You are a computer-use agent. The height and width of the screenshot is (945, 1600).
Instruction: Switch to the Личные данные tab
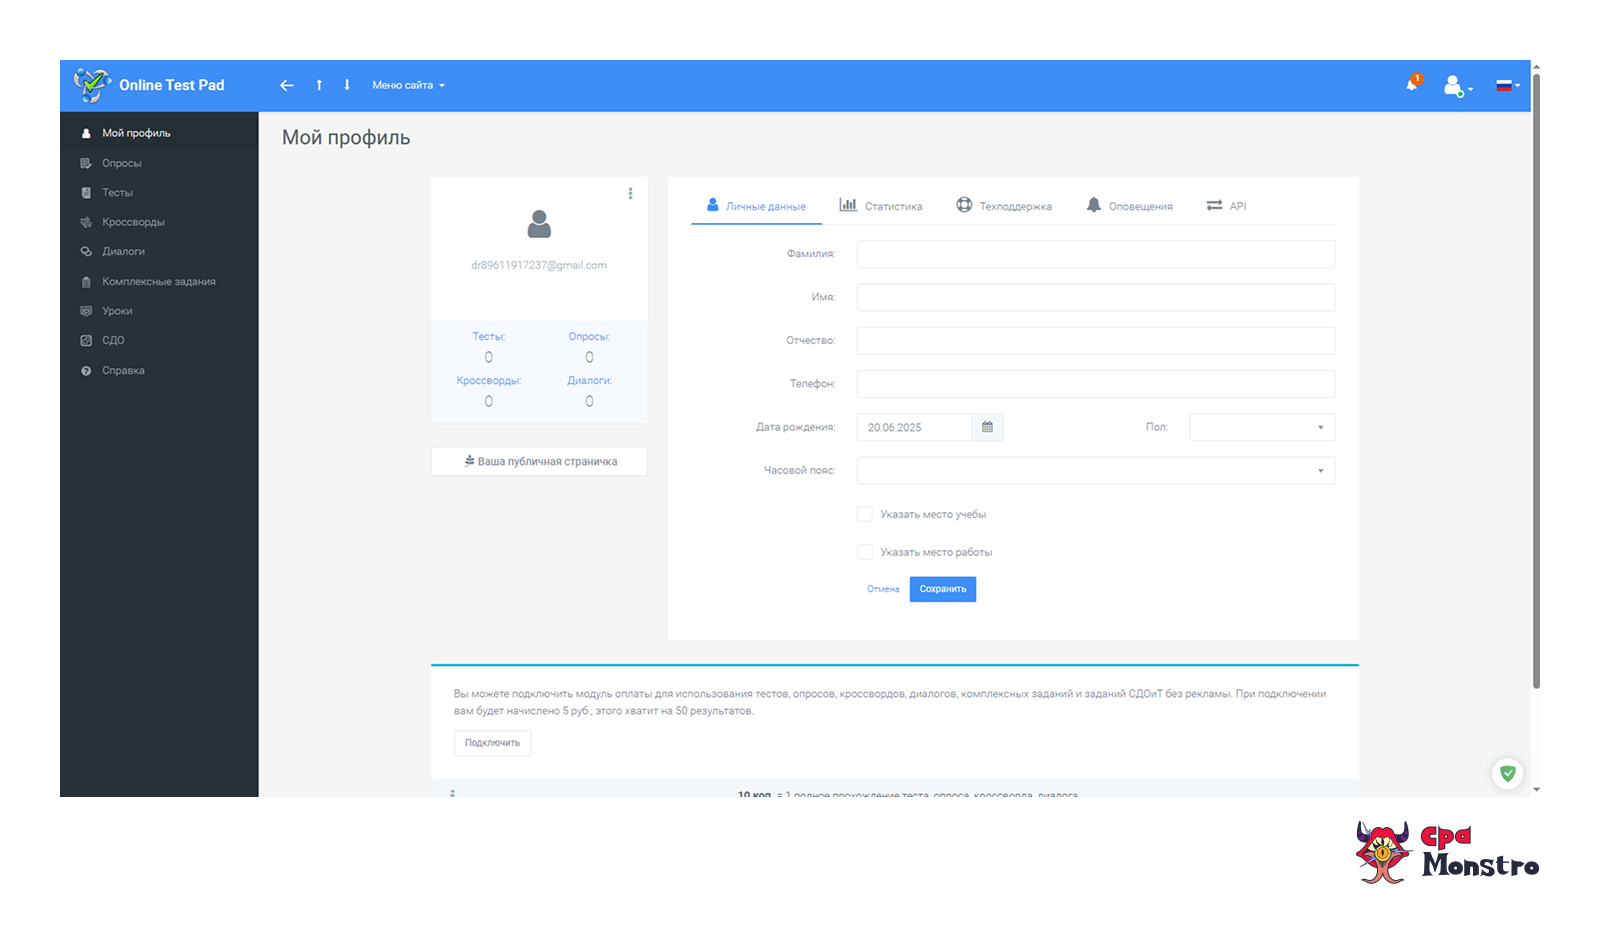[x=756, y=206]
